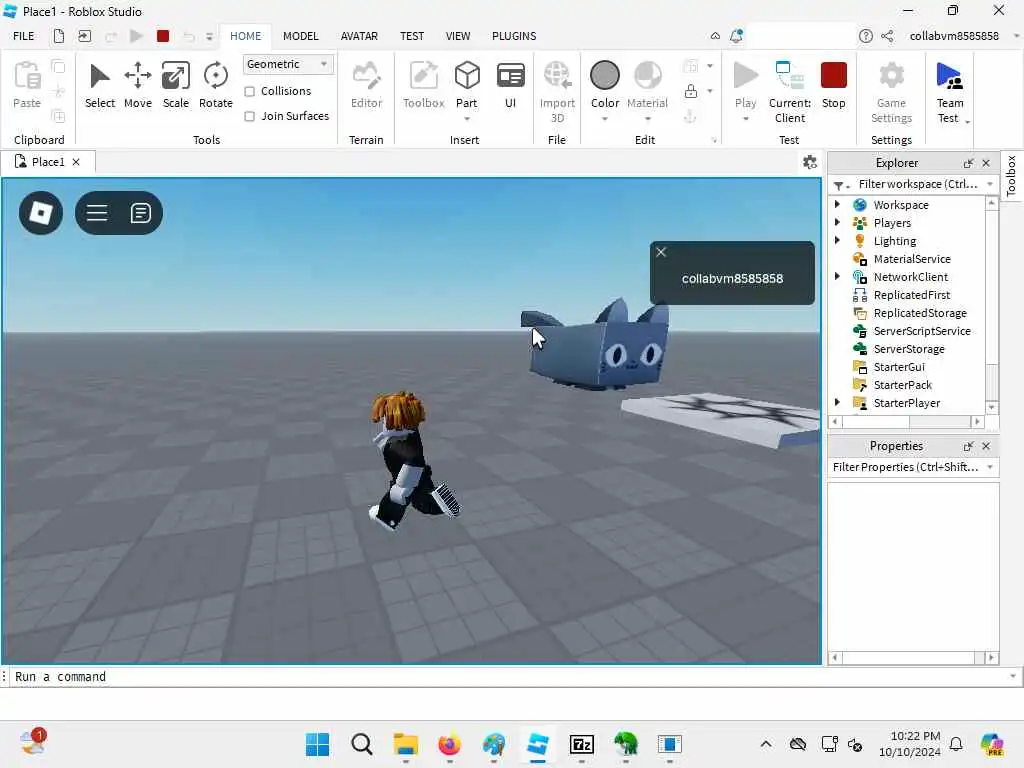Expand the NetworkClient tree node
Screen dimensions: 1024x768
click(837, 276)
